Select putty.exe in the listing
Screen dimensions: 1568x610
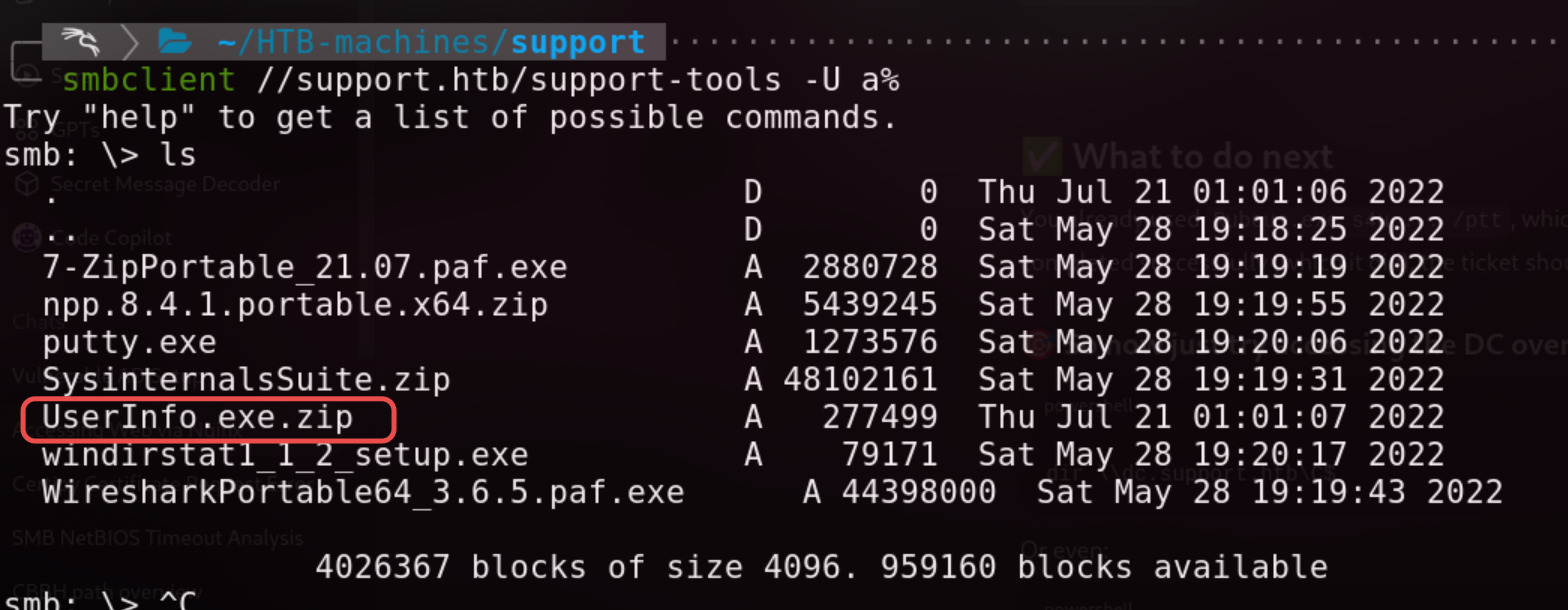point(129,343)
